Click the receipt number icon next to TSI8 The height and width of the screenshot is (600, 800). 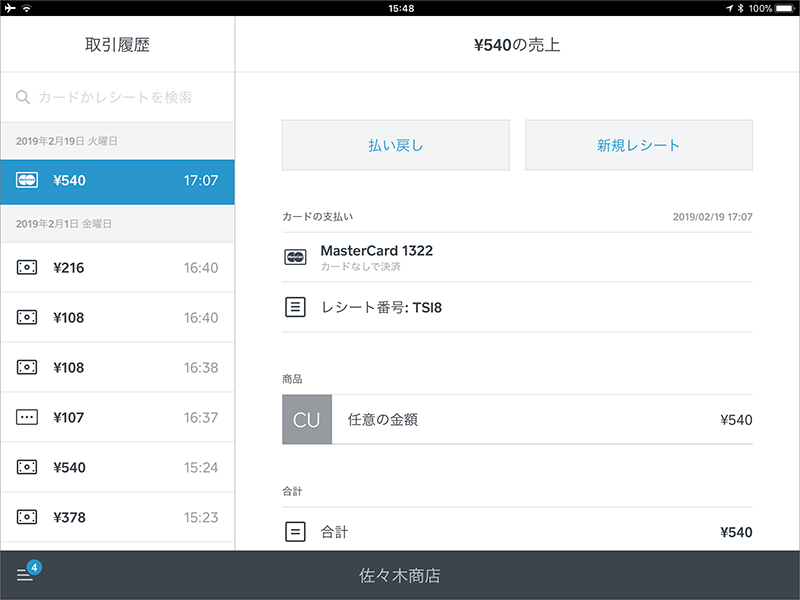295,307
